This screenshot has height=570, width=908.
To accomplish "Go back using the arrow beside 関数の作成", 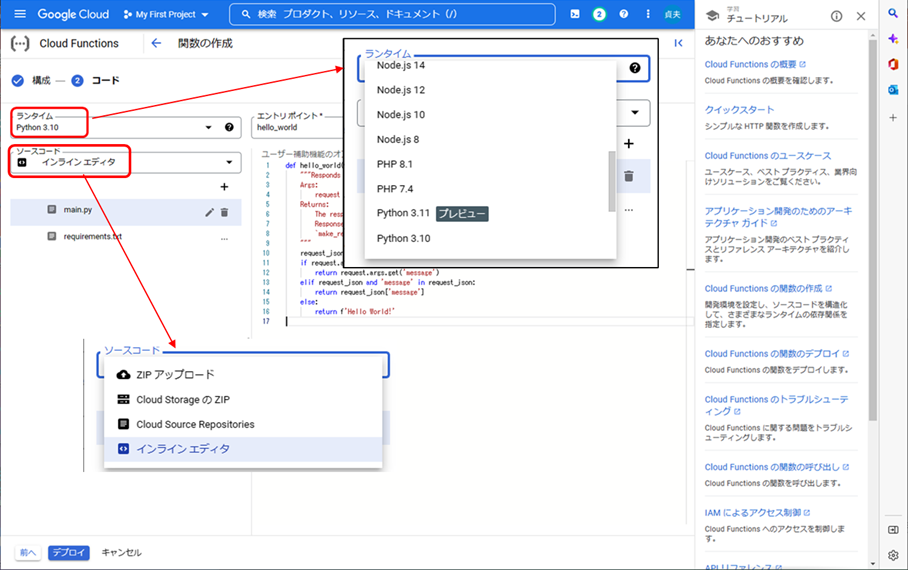I will 155,43.
